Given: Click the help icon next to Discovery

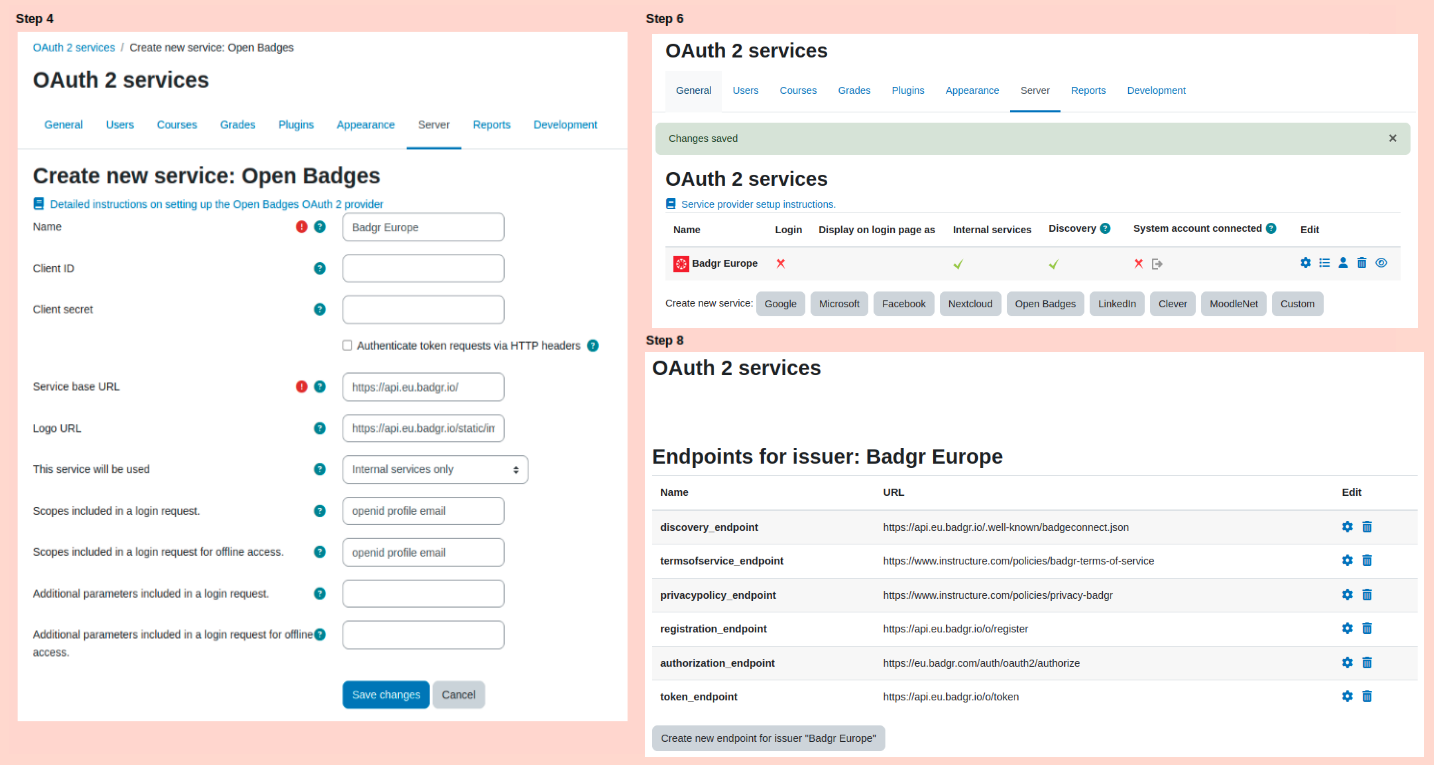Looking at the screenshot, I should [x=1105, y=228].
